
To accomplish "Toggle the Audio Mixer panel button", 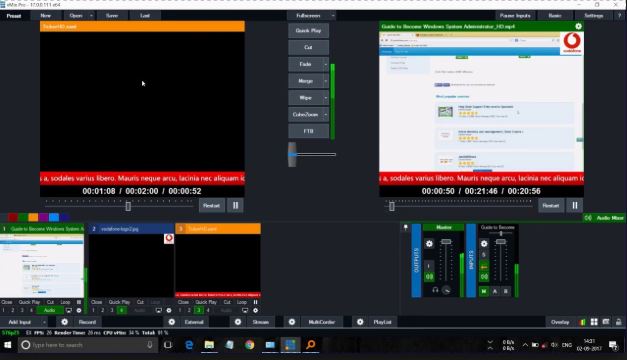I will point(605,218).
